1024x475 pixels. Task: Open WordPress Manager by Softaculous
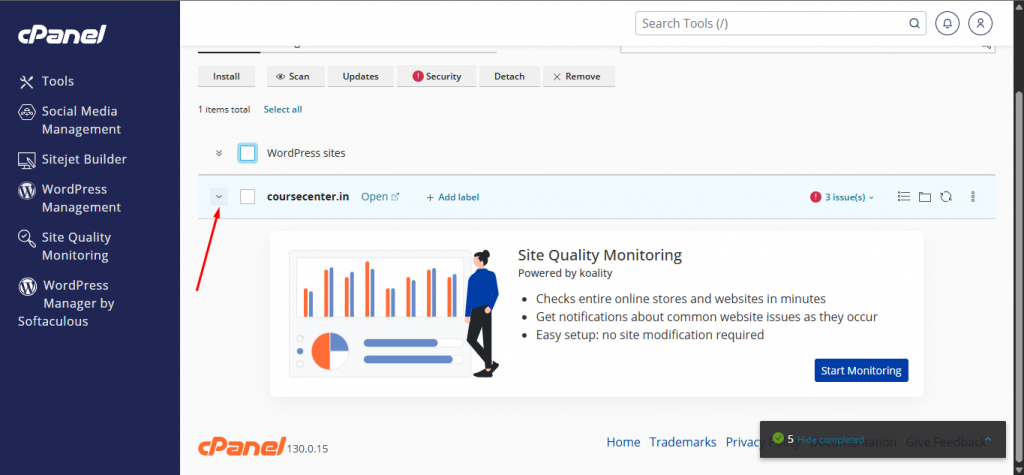click(66, 303)
